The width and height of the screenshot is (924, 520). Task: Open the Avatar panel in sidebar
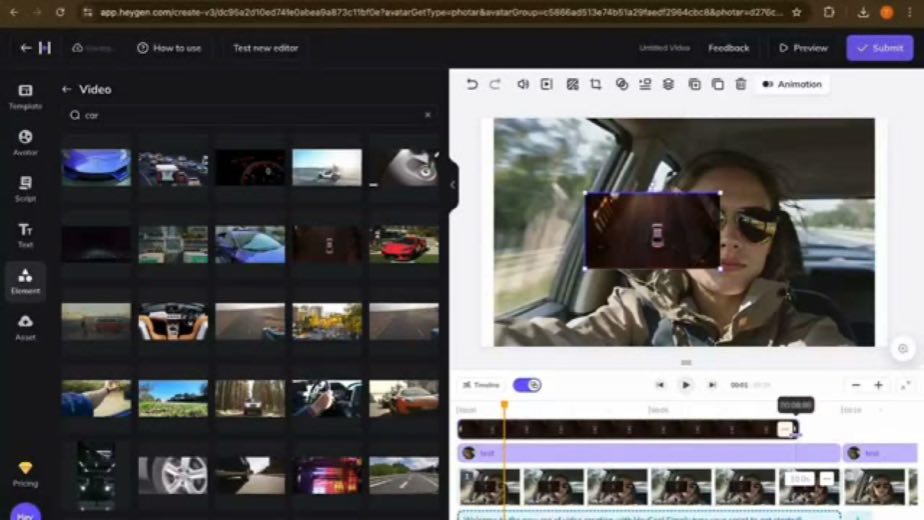click(25, 143)
